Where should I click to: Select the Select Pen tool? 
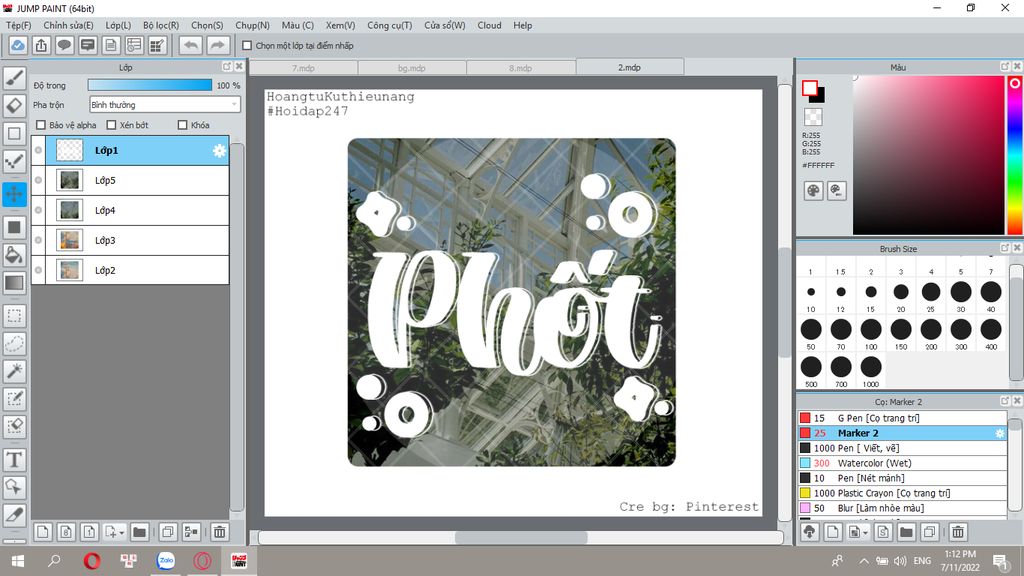click(x=14, y=398)
